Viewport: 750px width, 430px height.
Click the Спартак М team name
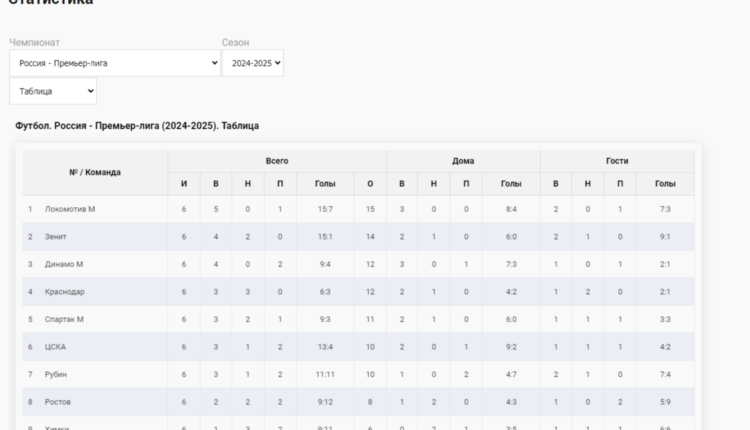coord(64,319)
